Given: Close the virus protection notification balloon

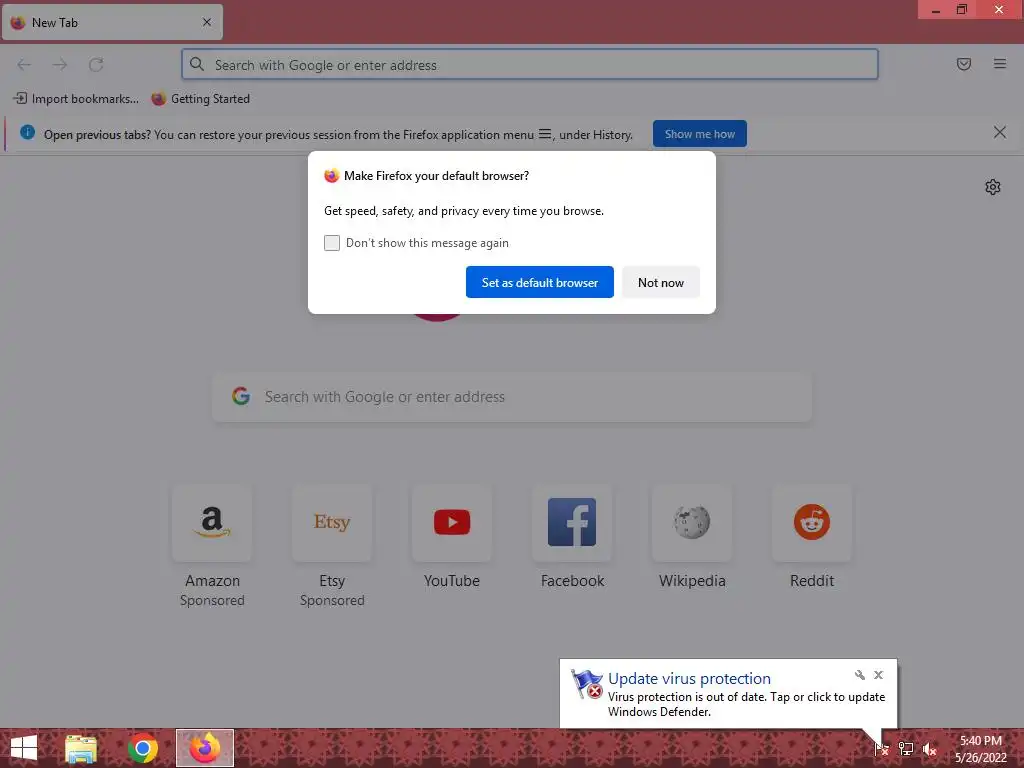Looking at the screenshot, I should pyautogui.click(x=878, y=675).
